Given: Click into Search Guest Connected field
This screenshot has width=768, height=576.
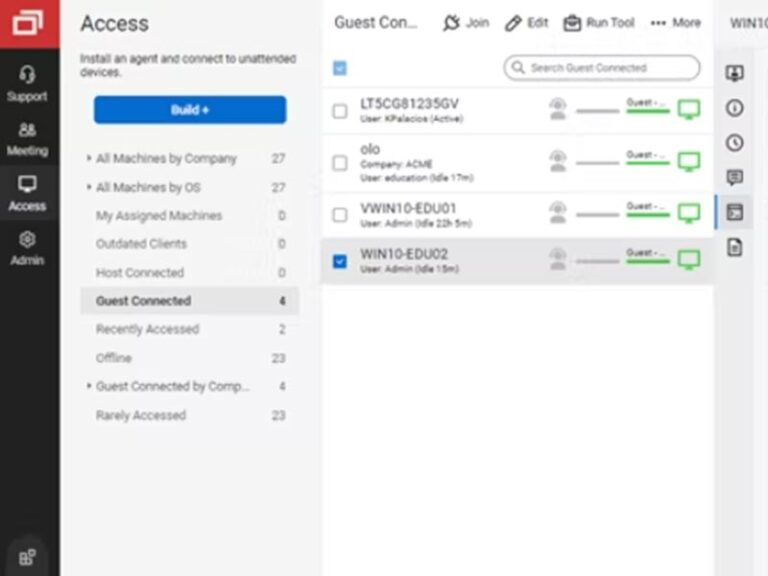Looking at the screenshot, I should tap(601, 68).
